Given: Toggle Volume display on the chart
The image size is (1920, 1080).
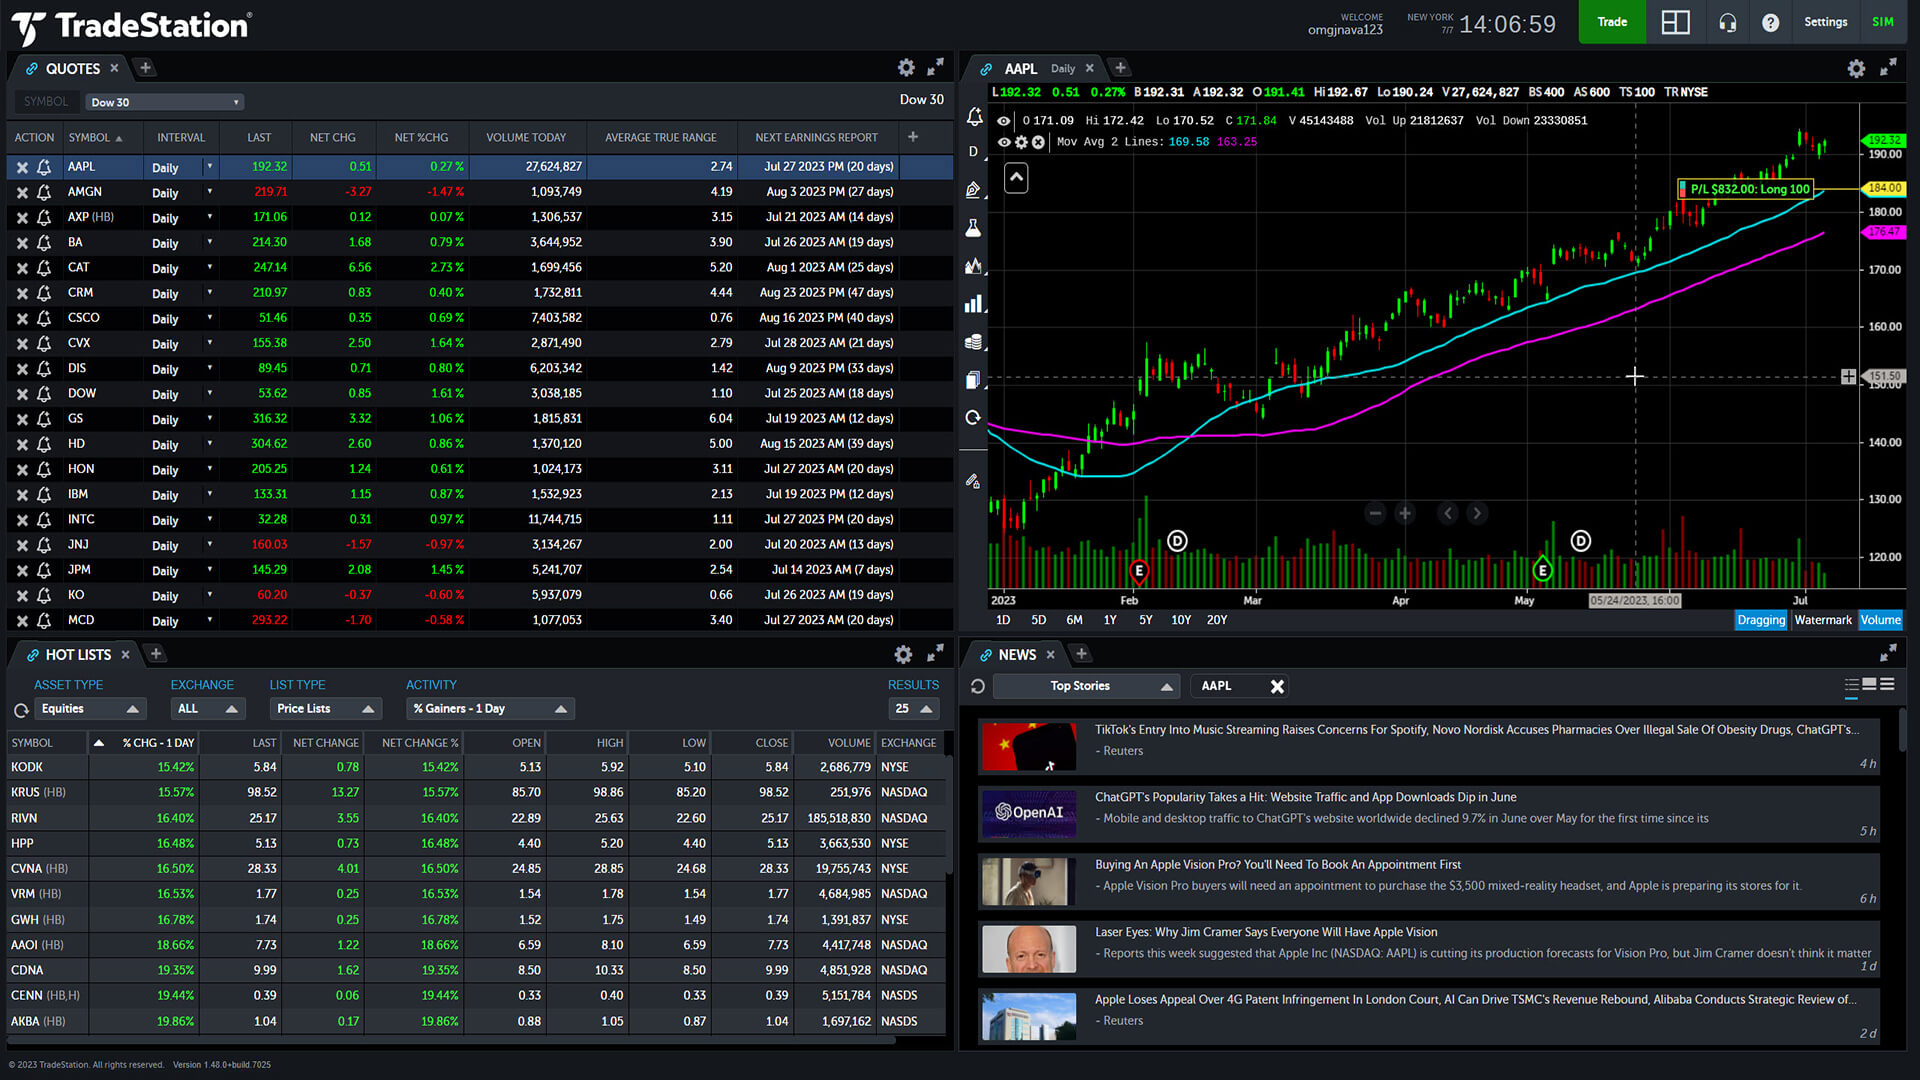Looking at the screenshot, I should 1880,620.
